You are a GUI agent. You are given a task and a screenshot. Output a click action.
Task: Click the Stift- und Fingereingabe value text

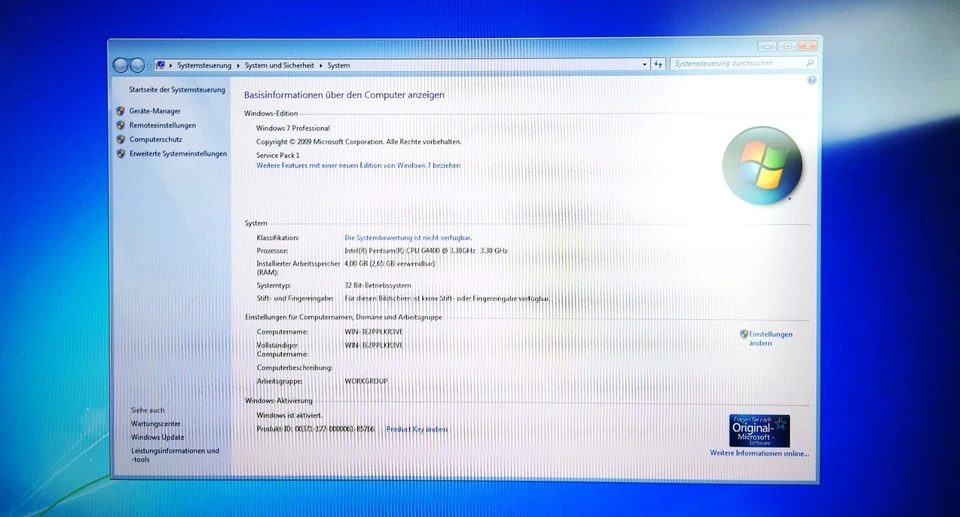[x=447, y=299]
